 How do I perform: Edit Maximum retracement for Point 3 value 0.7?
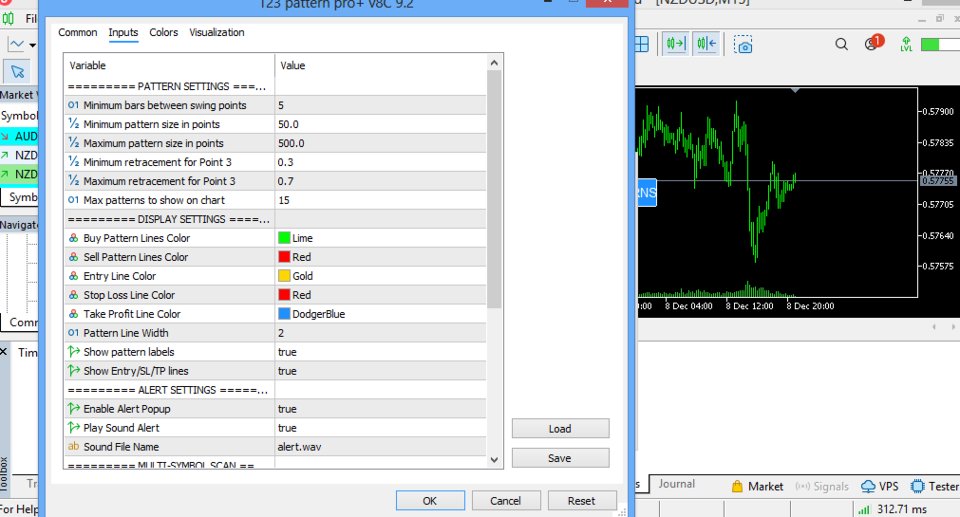point(380,181)
